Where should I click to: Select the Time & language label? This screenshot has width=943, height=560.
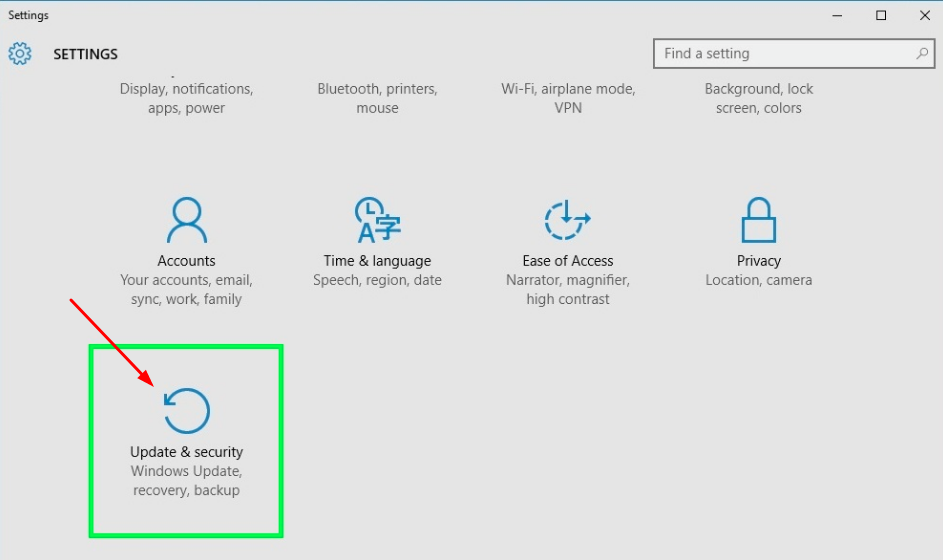click(x=377, y=261)
